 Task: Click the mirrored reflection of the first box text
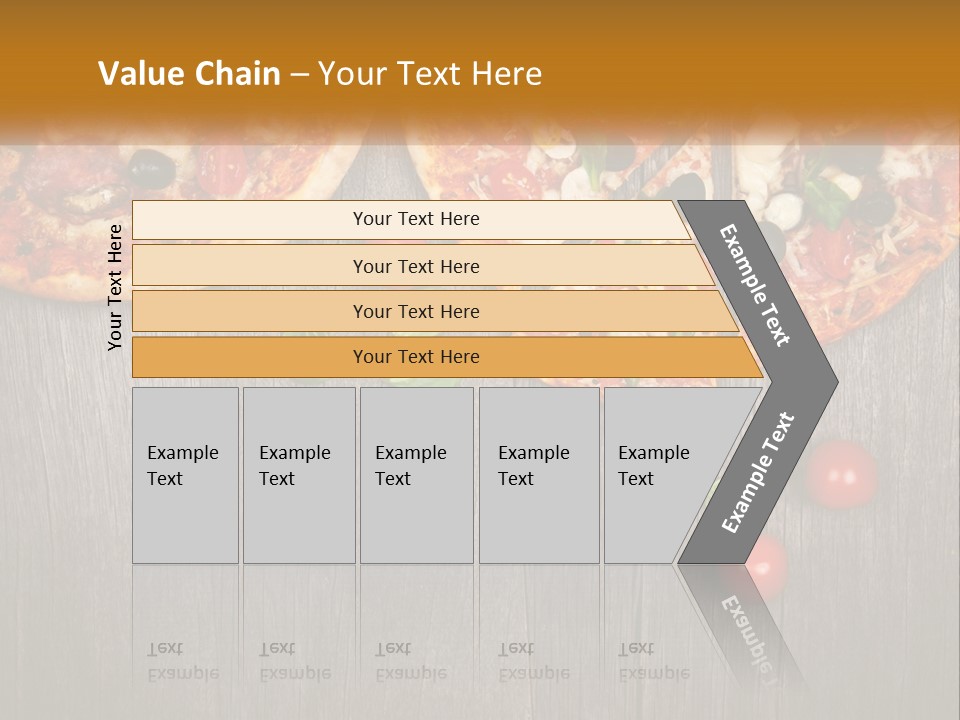point(182,661)
